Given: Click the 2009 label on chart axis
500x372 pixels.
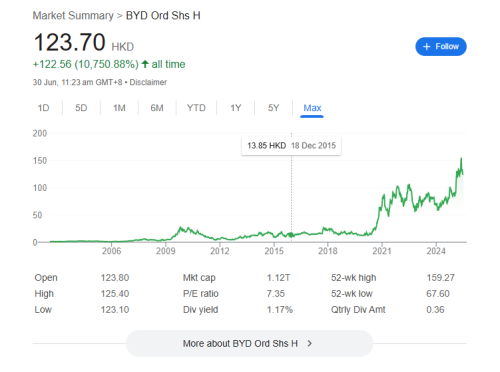Looking at the screenshot, I should (x=166, y=251).
